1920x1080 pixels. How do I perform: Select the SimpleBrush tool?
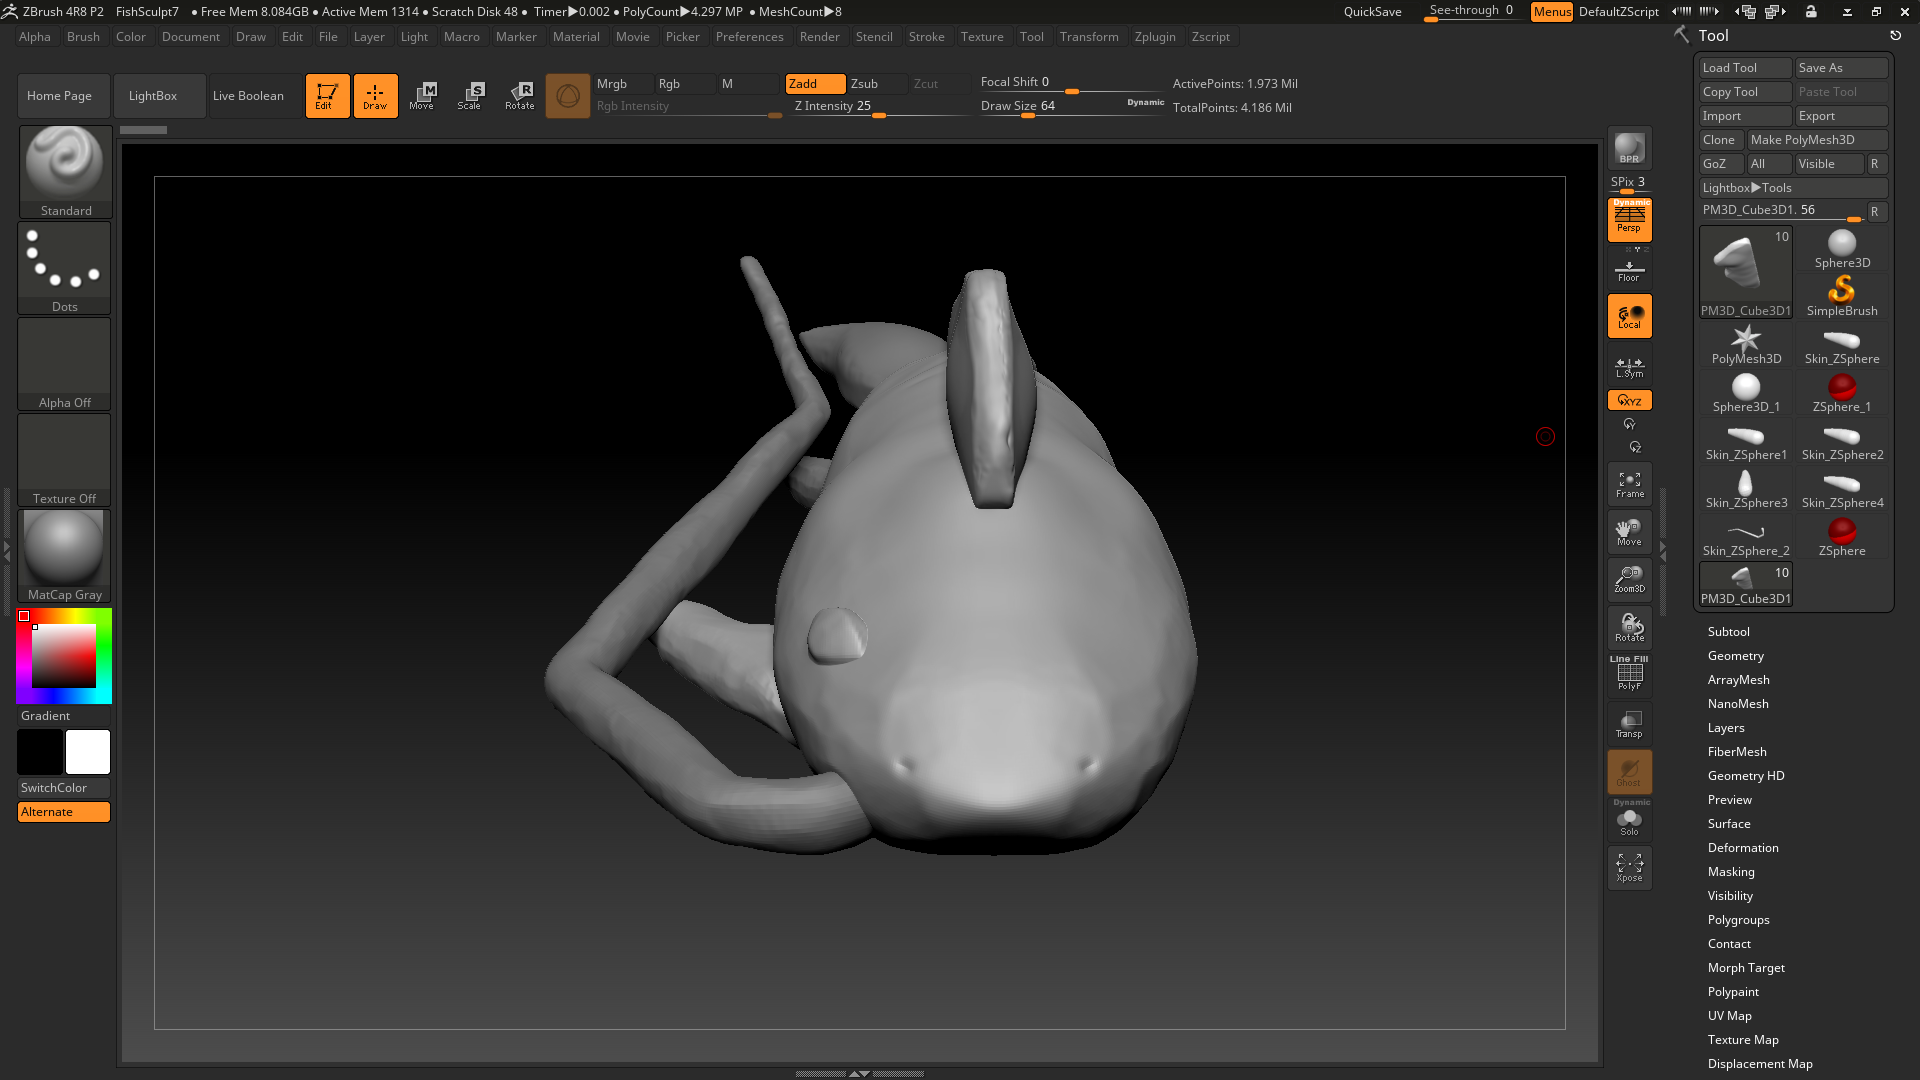(x=1842, y=297)
